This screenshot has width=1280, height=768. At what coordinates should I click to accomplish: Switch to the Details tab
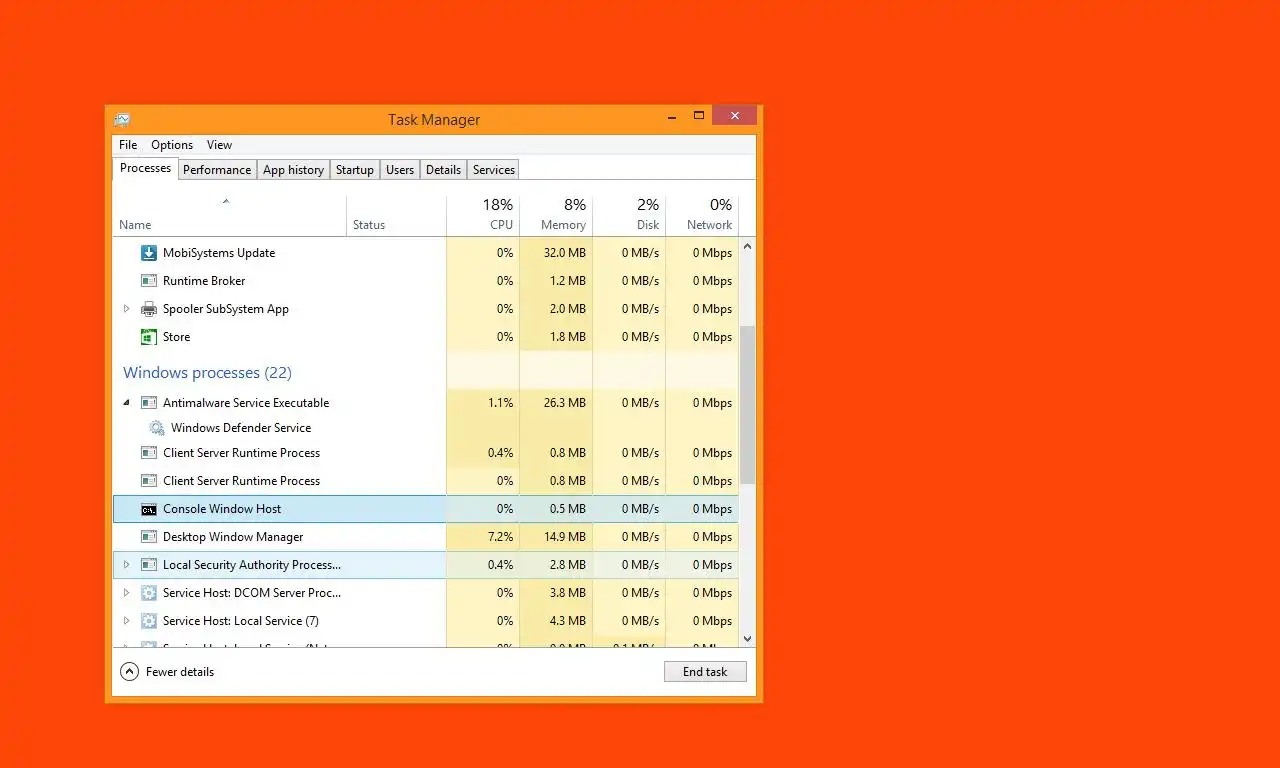[443, 170]
